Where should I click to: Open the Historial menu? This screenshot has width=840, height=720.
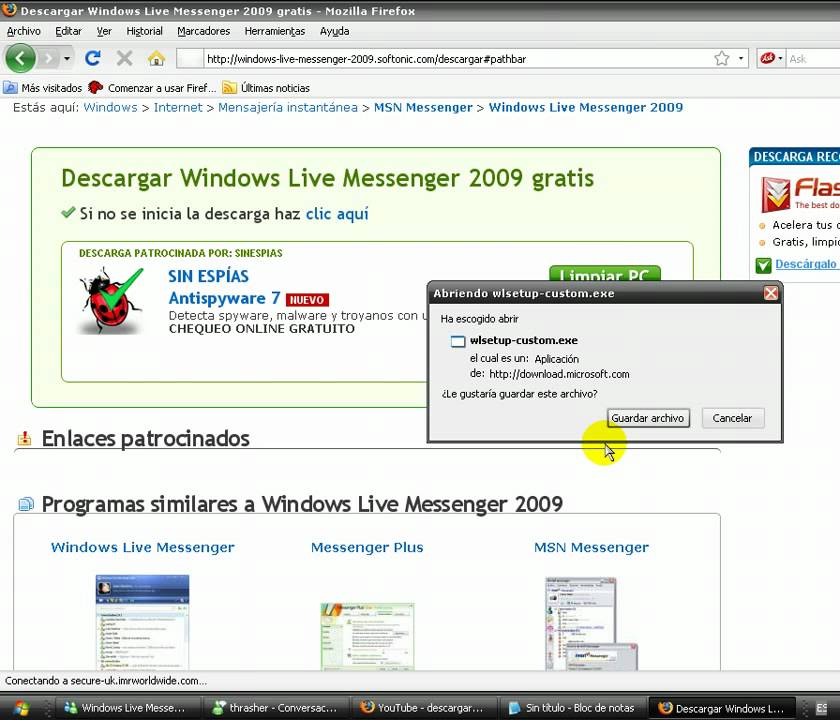click(x=144, y=31)
